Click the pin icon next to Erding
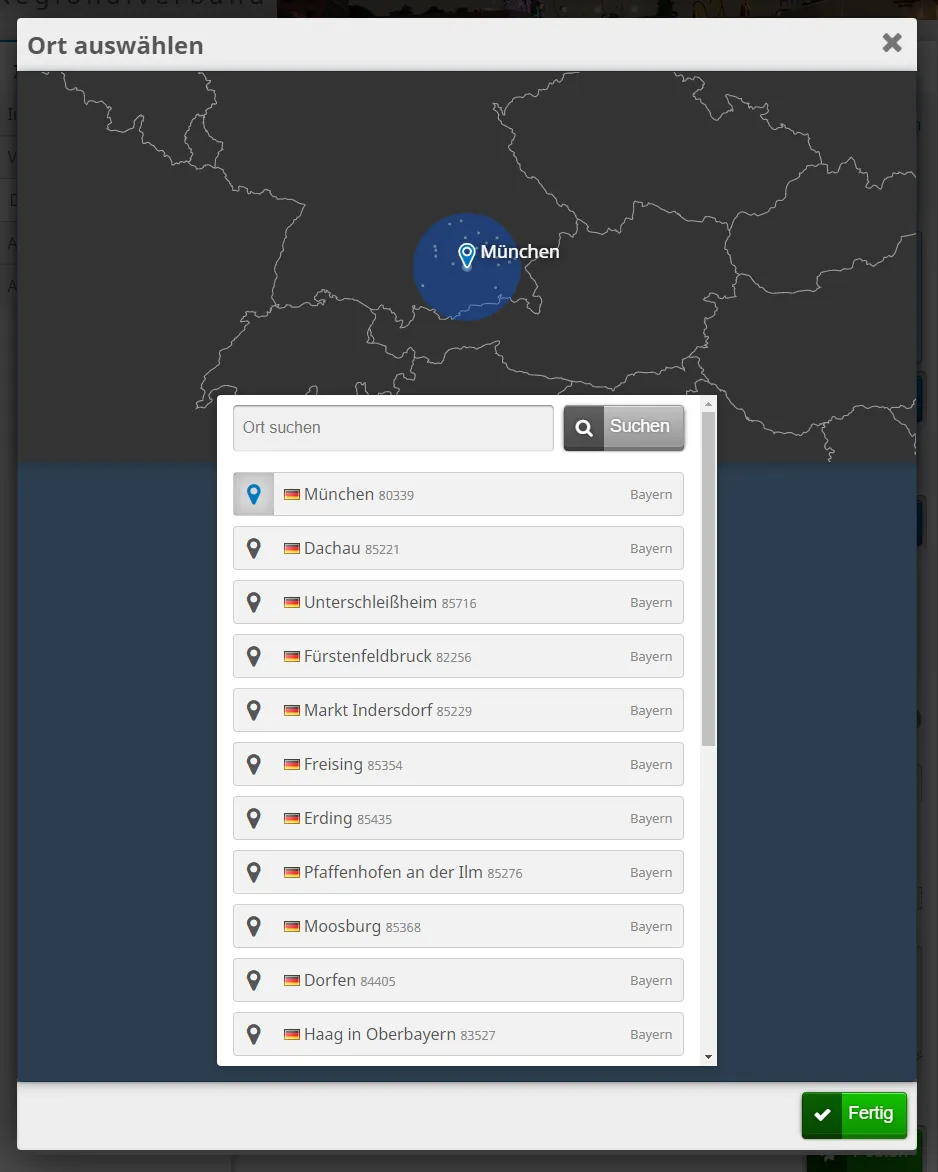938x1172 pixels. 254,818
